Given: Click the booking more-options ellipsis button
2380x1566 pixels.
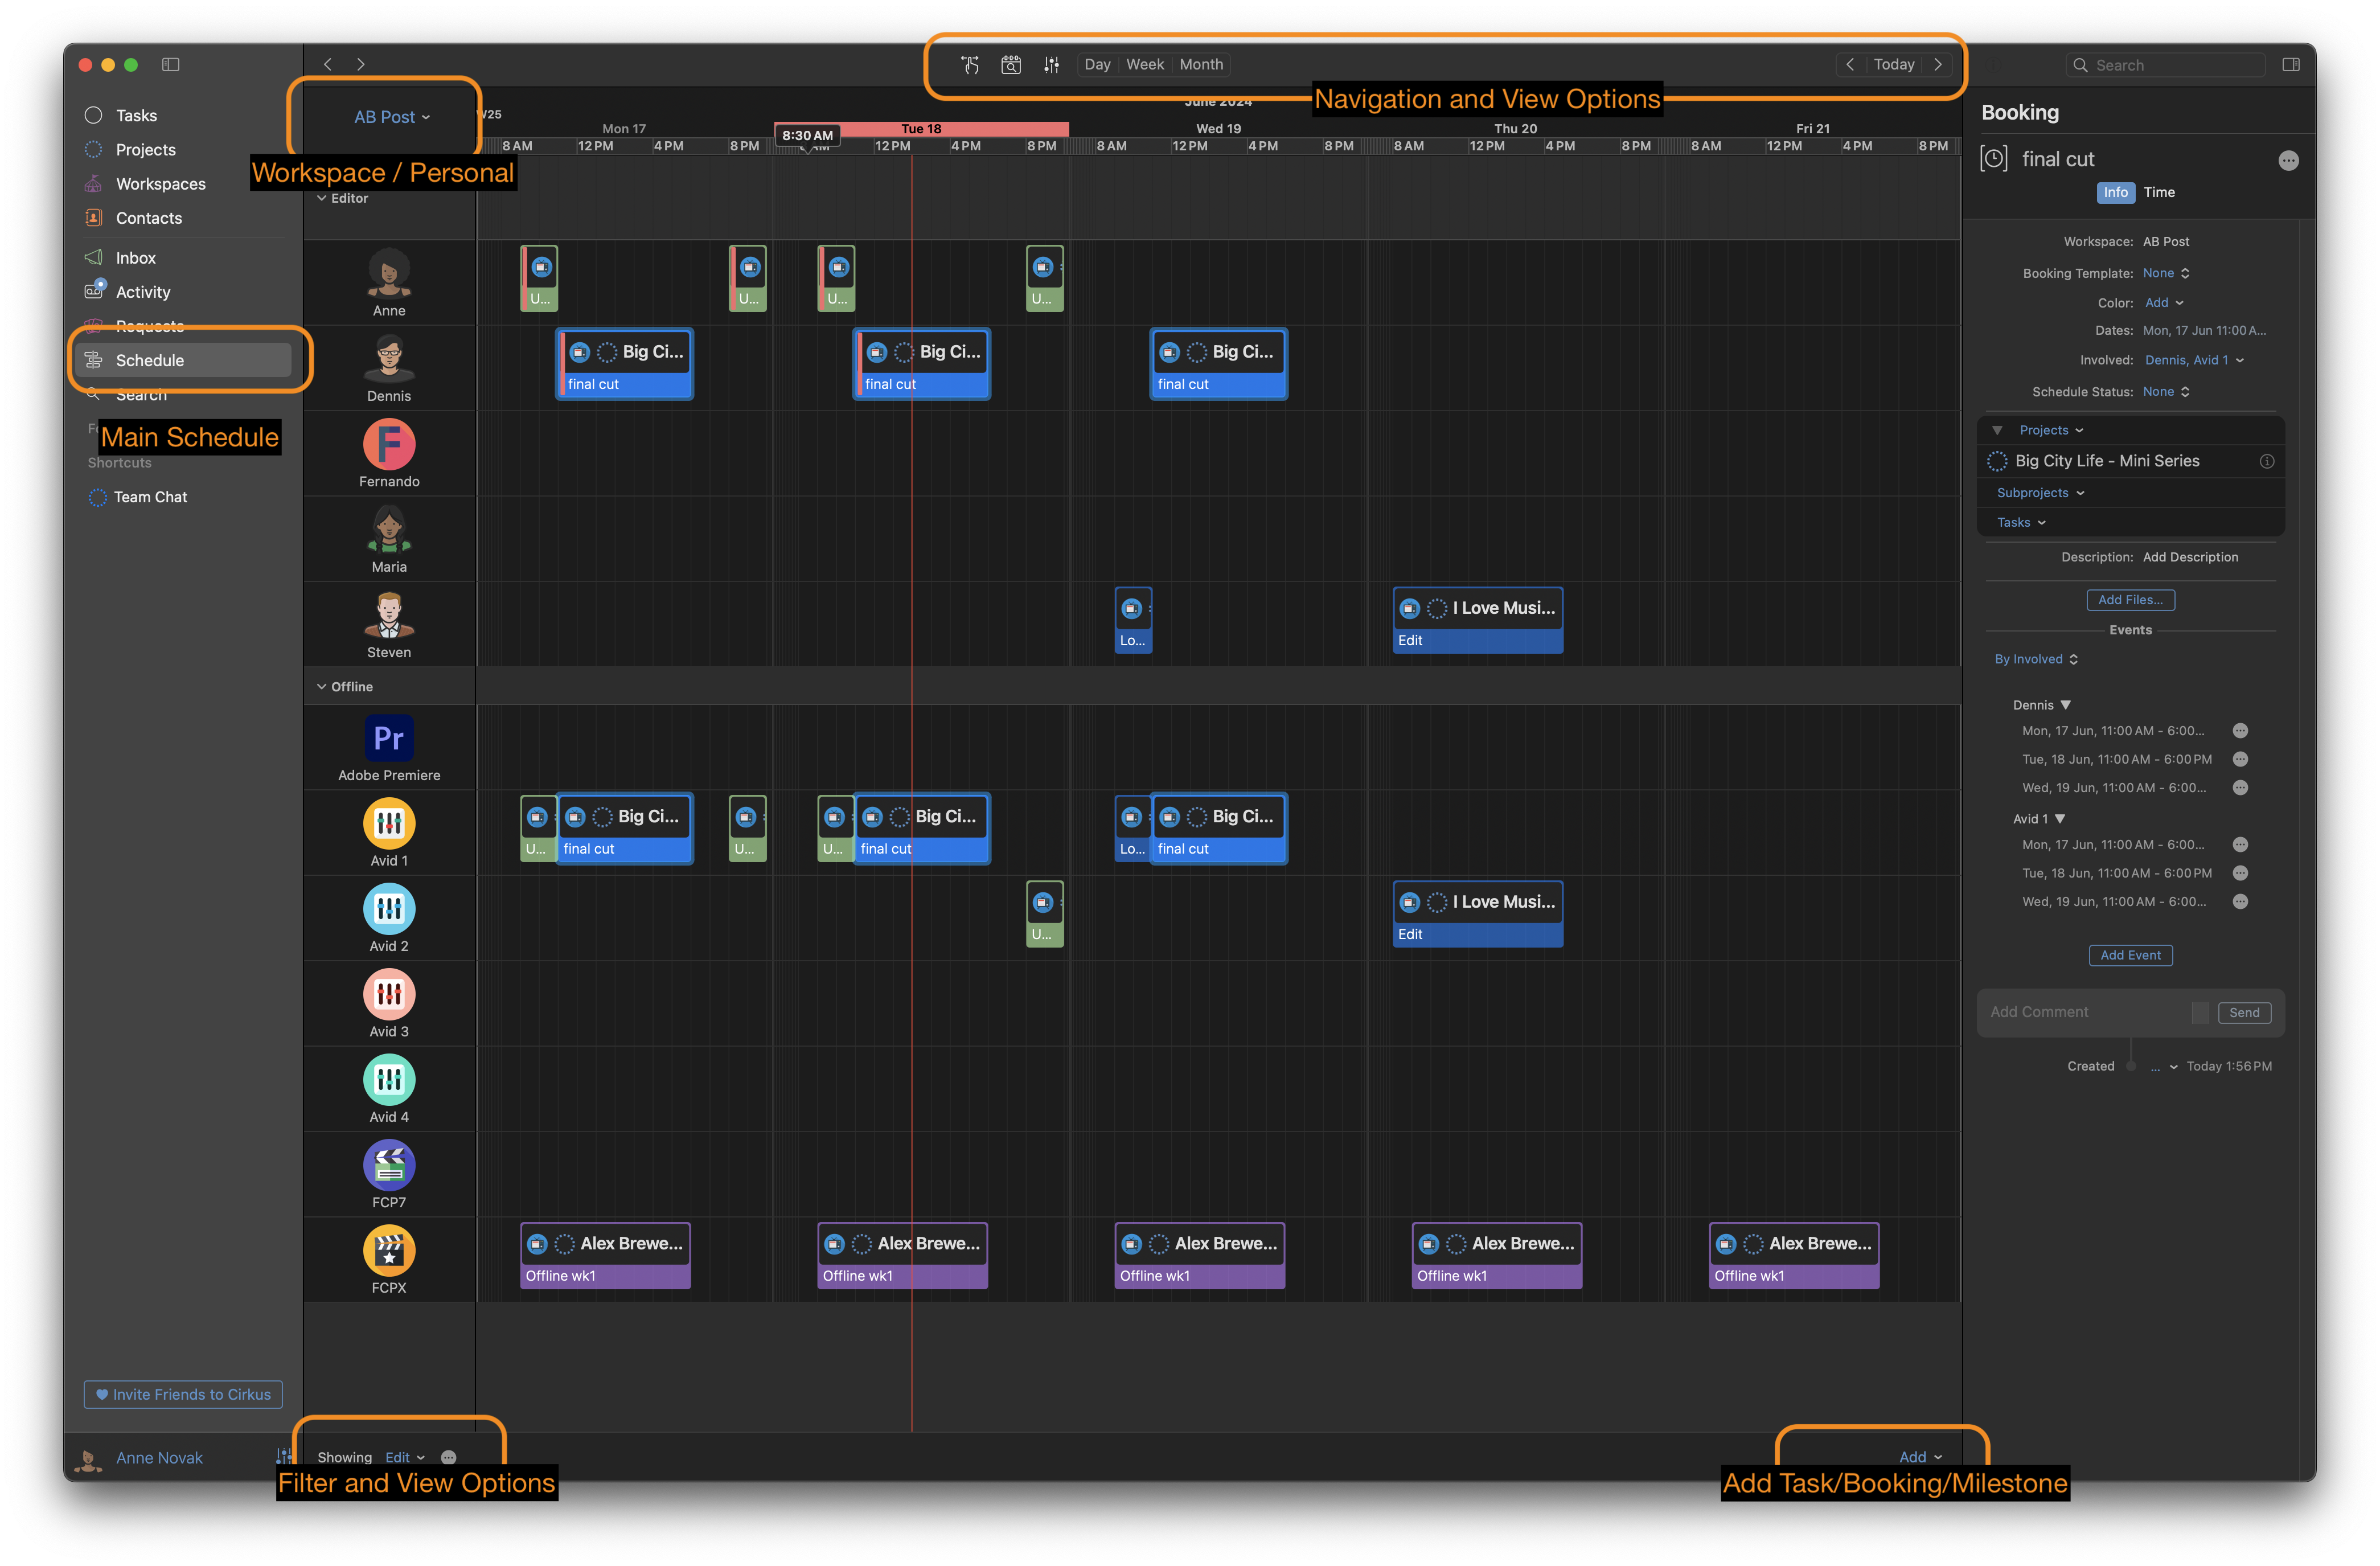Looking at the screenshot, I should click(2288, 160).
